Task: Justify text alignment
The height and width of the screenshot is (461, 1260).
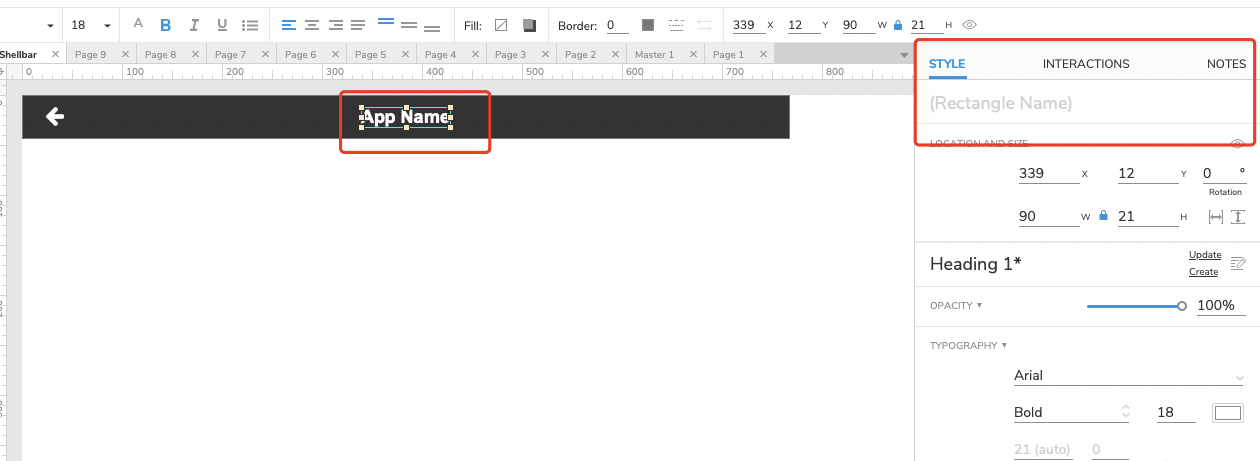Action: click(x=358, y=25)
